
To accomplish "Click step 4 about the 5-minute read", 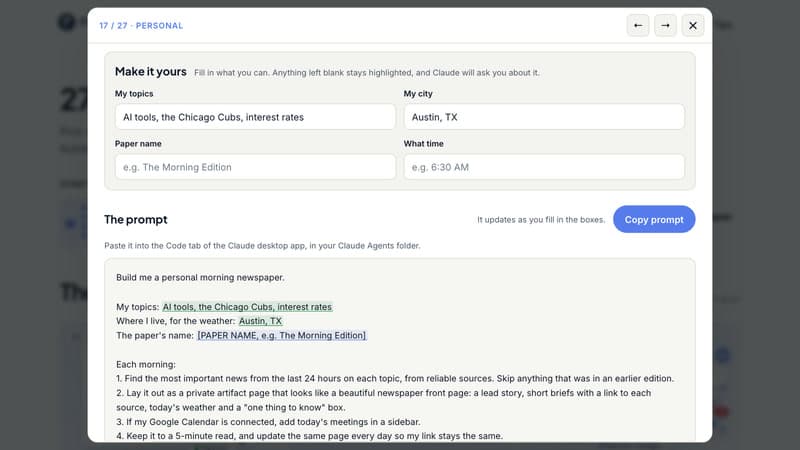I will click(x=310, y=436).
